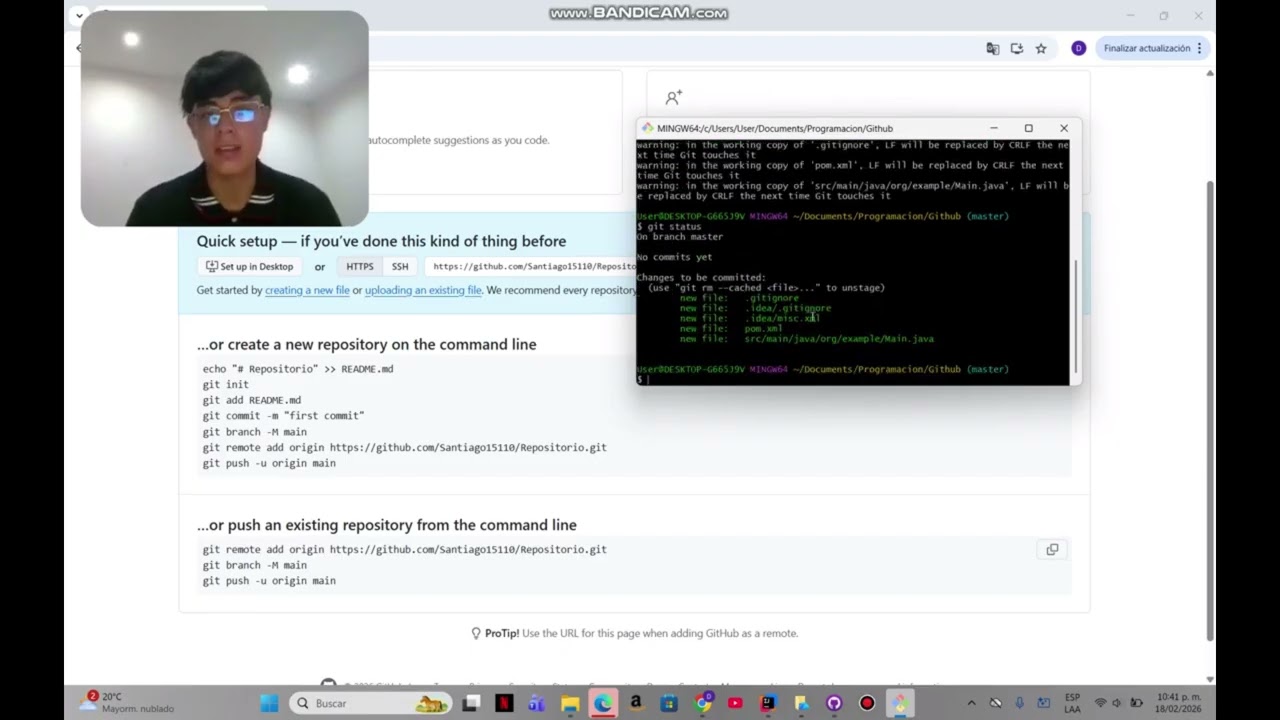The height and width of the screenshot is (720, 1280).
Task: Click the terminal prompt input line
Action: tap(853, 380)
